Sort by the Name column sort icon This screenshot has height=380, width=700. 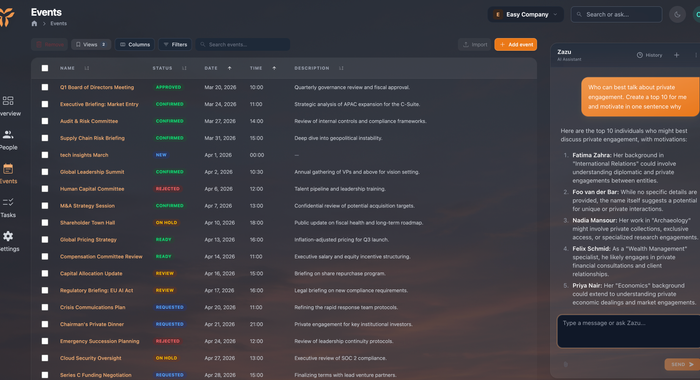pos(87,68)
